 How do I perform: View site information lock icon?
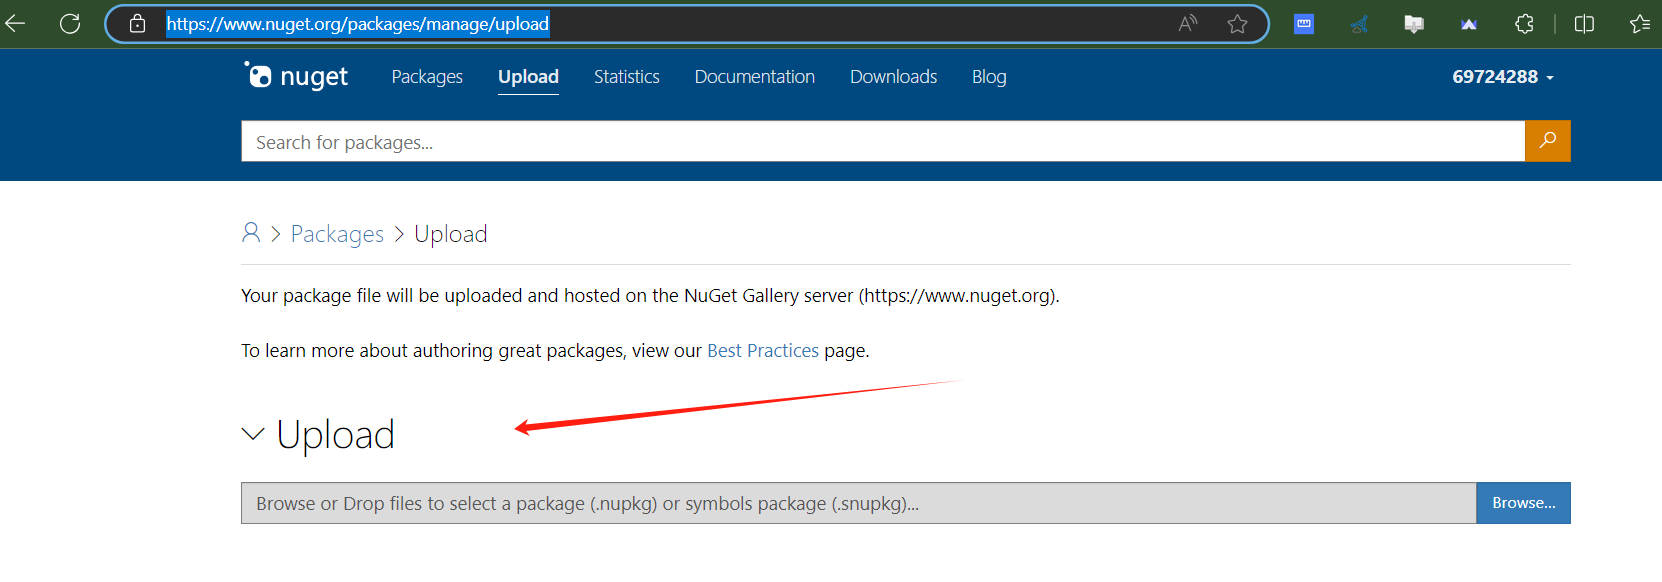138,24
